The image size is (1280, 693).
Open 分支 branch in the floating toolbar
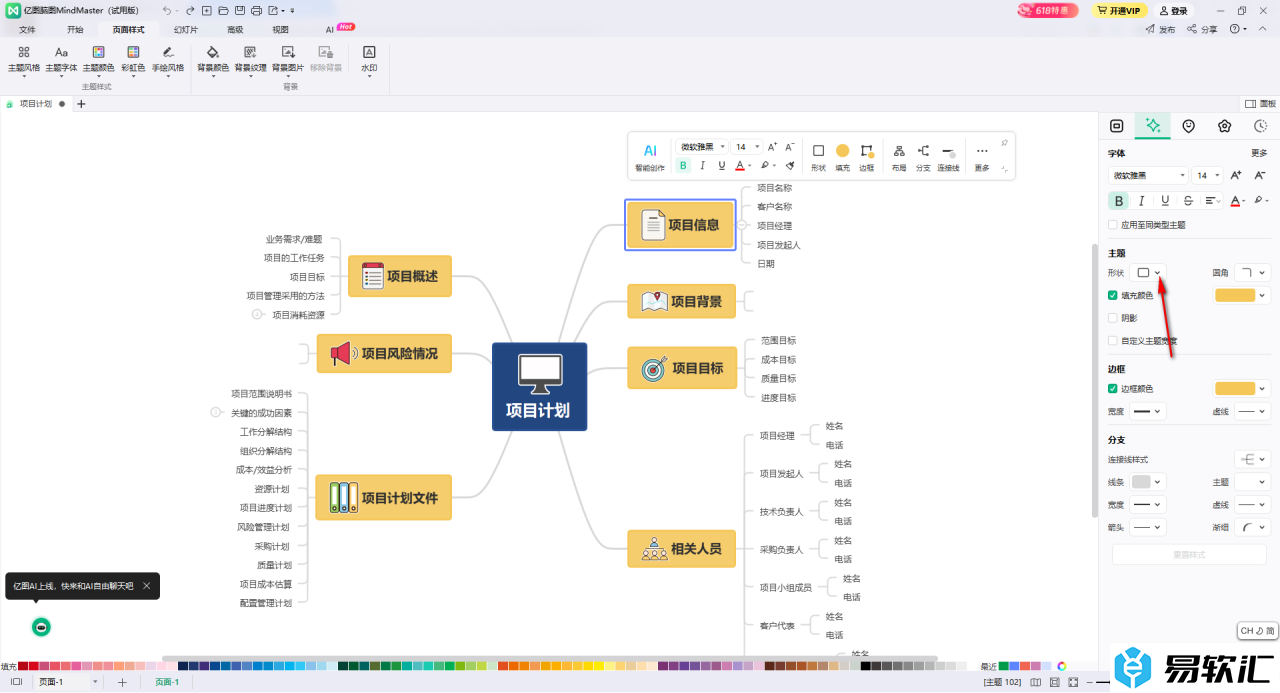tap(923, 157)
